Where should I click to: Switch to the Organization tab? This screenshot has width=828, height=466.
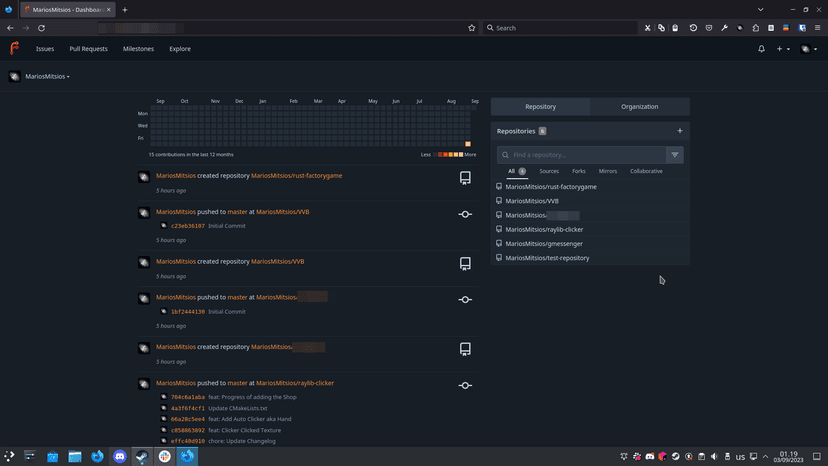(639, 106)
